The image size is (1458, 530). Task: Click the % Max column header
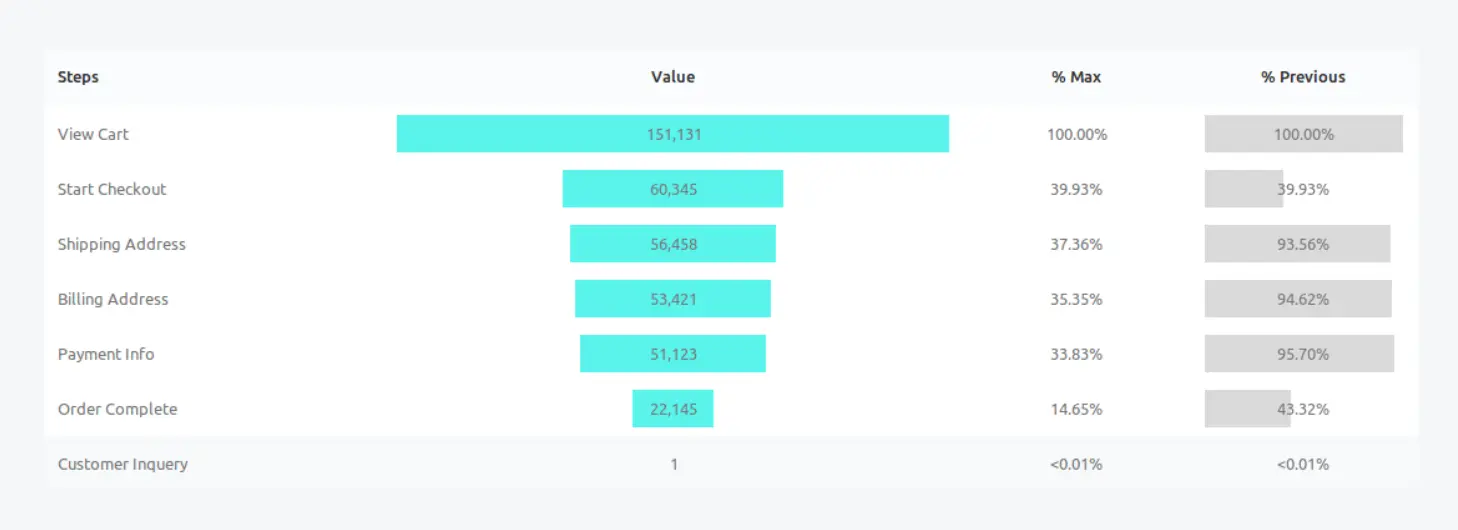1076,77
